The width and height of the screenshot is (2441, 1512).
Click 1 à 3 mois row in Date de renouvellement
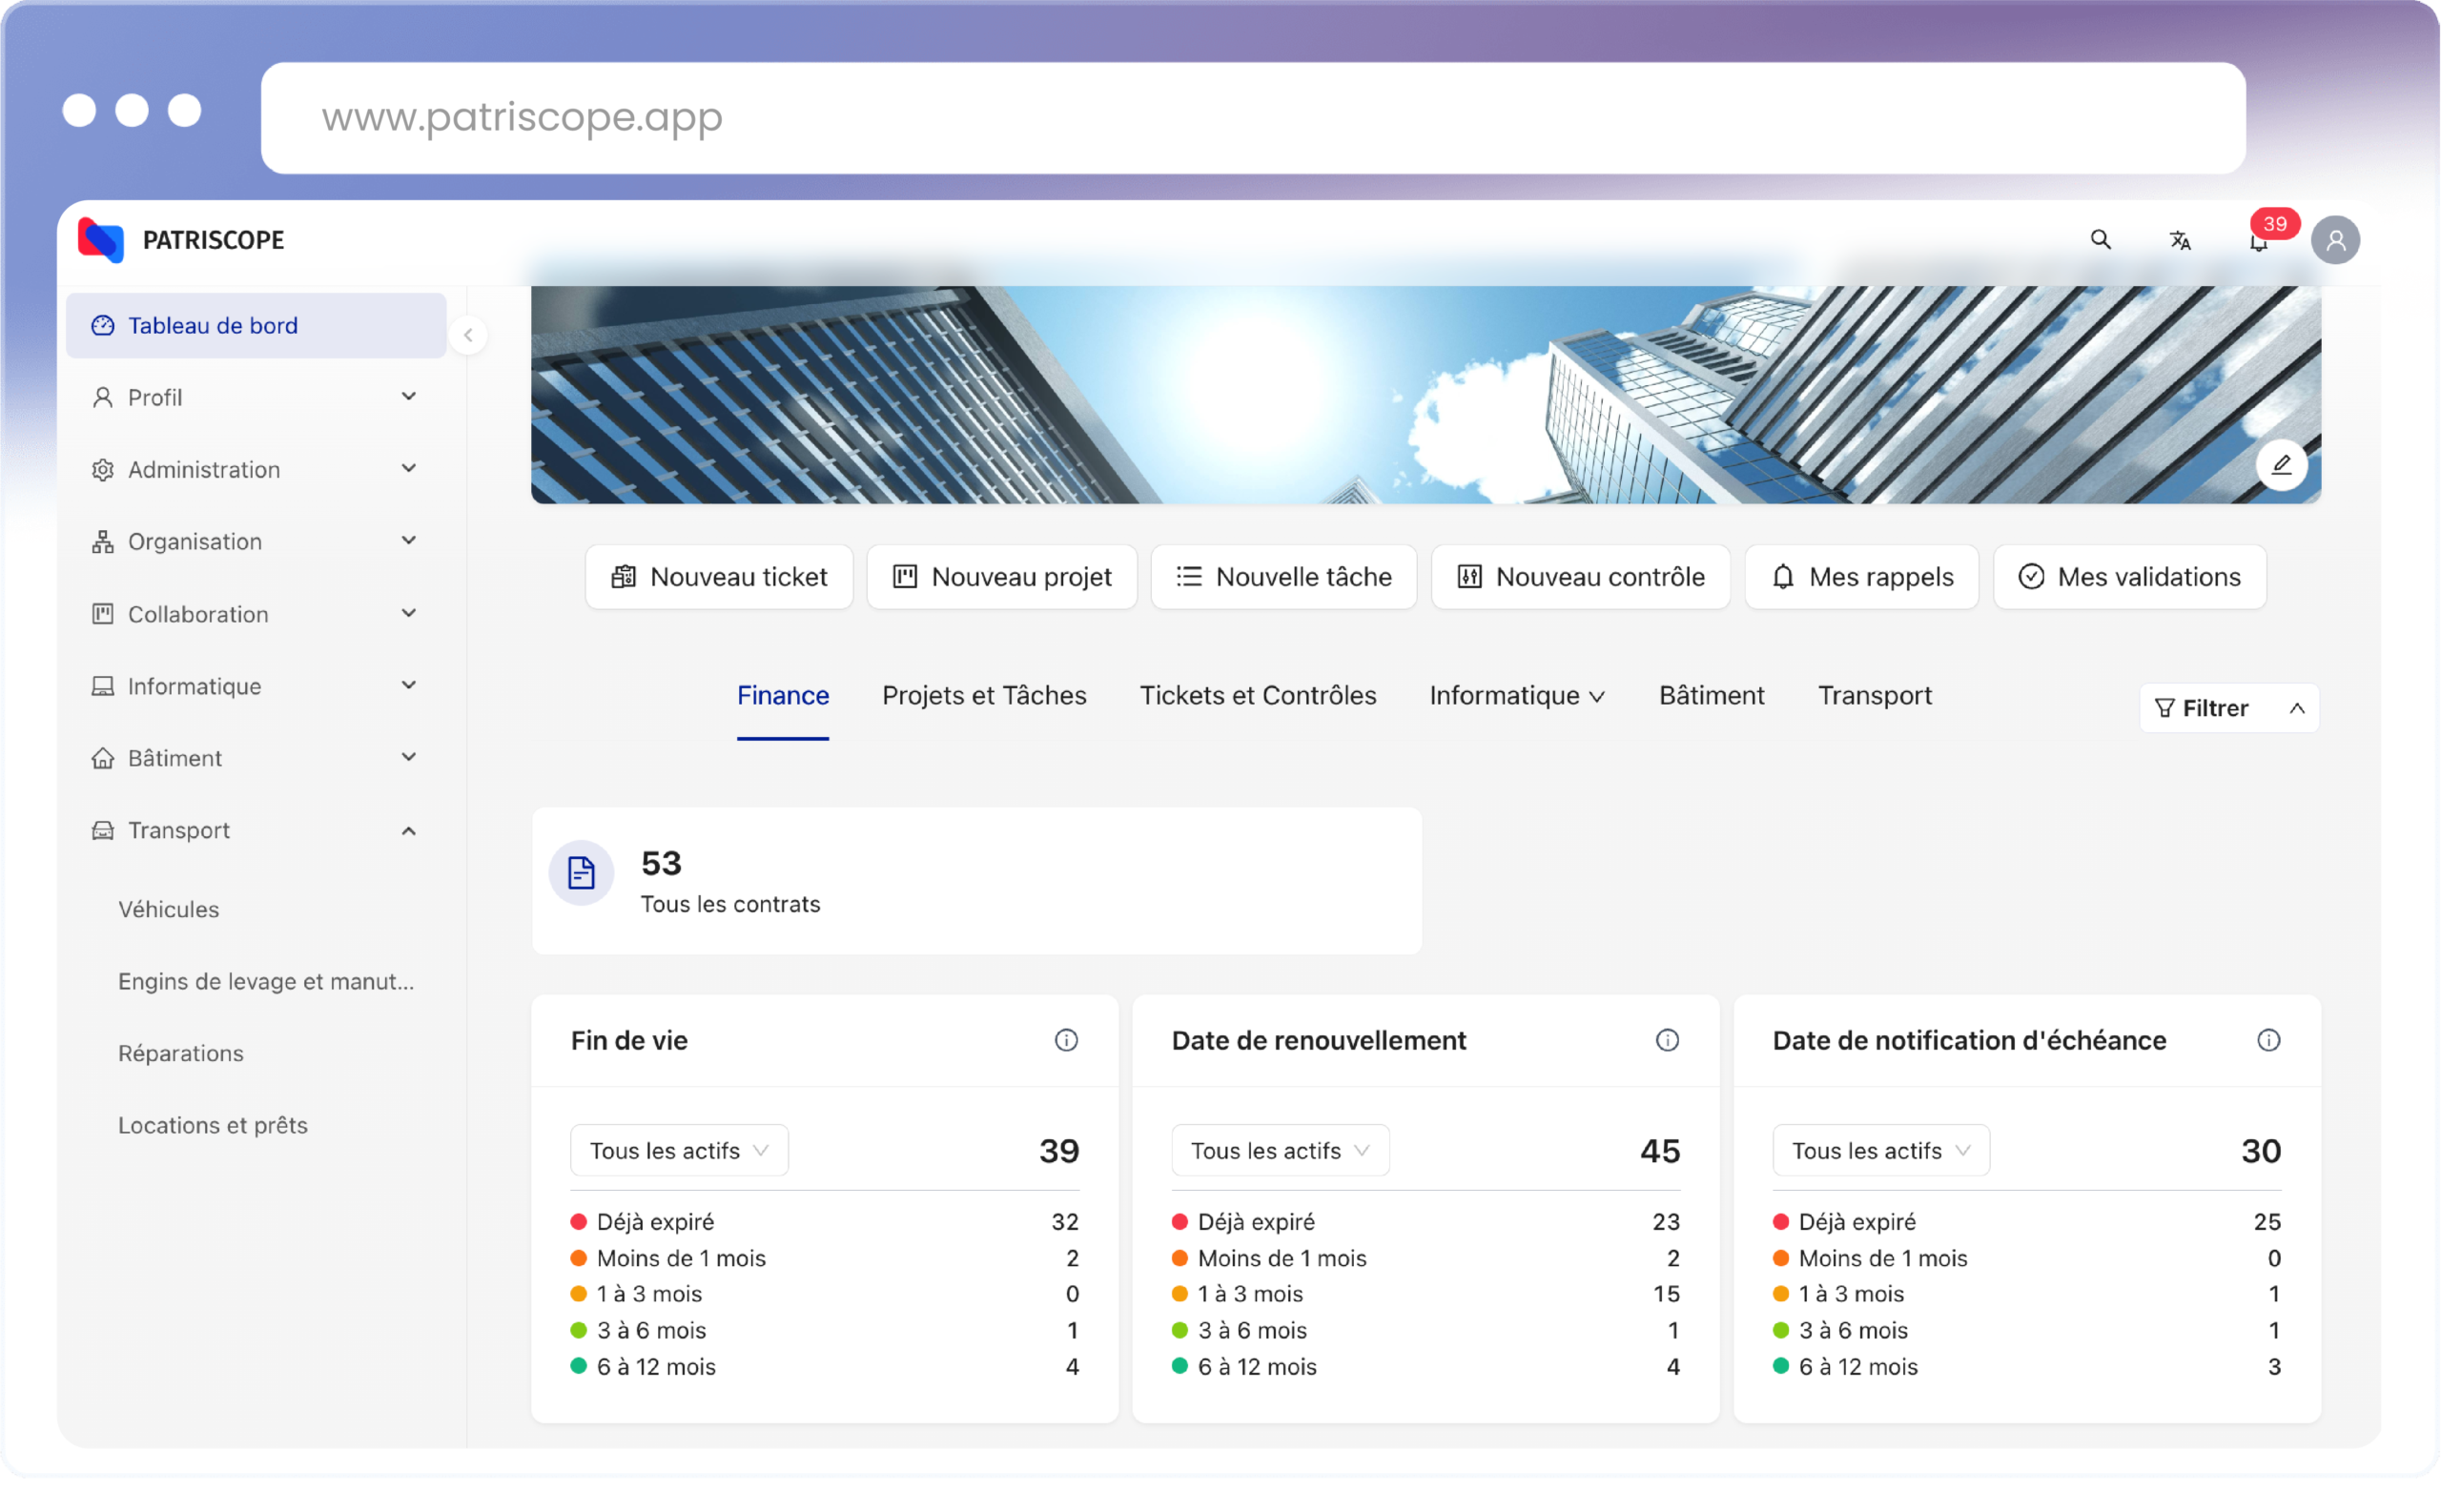(1425, 1294)
